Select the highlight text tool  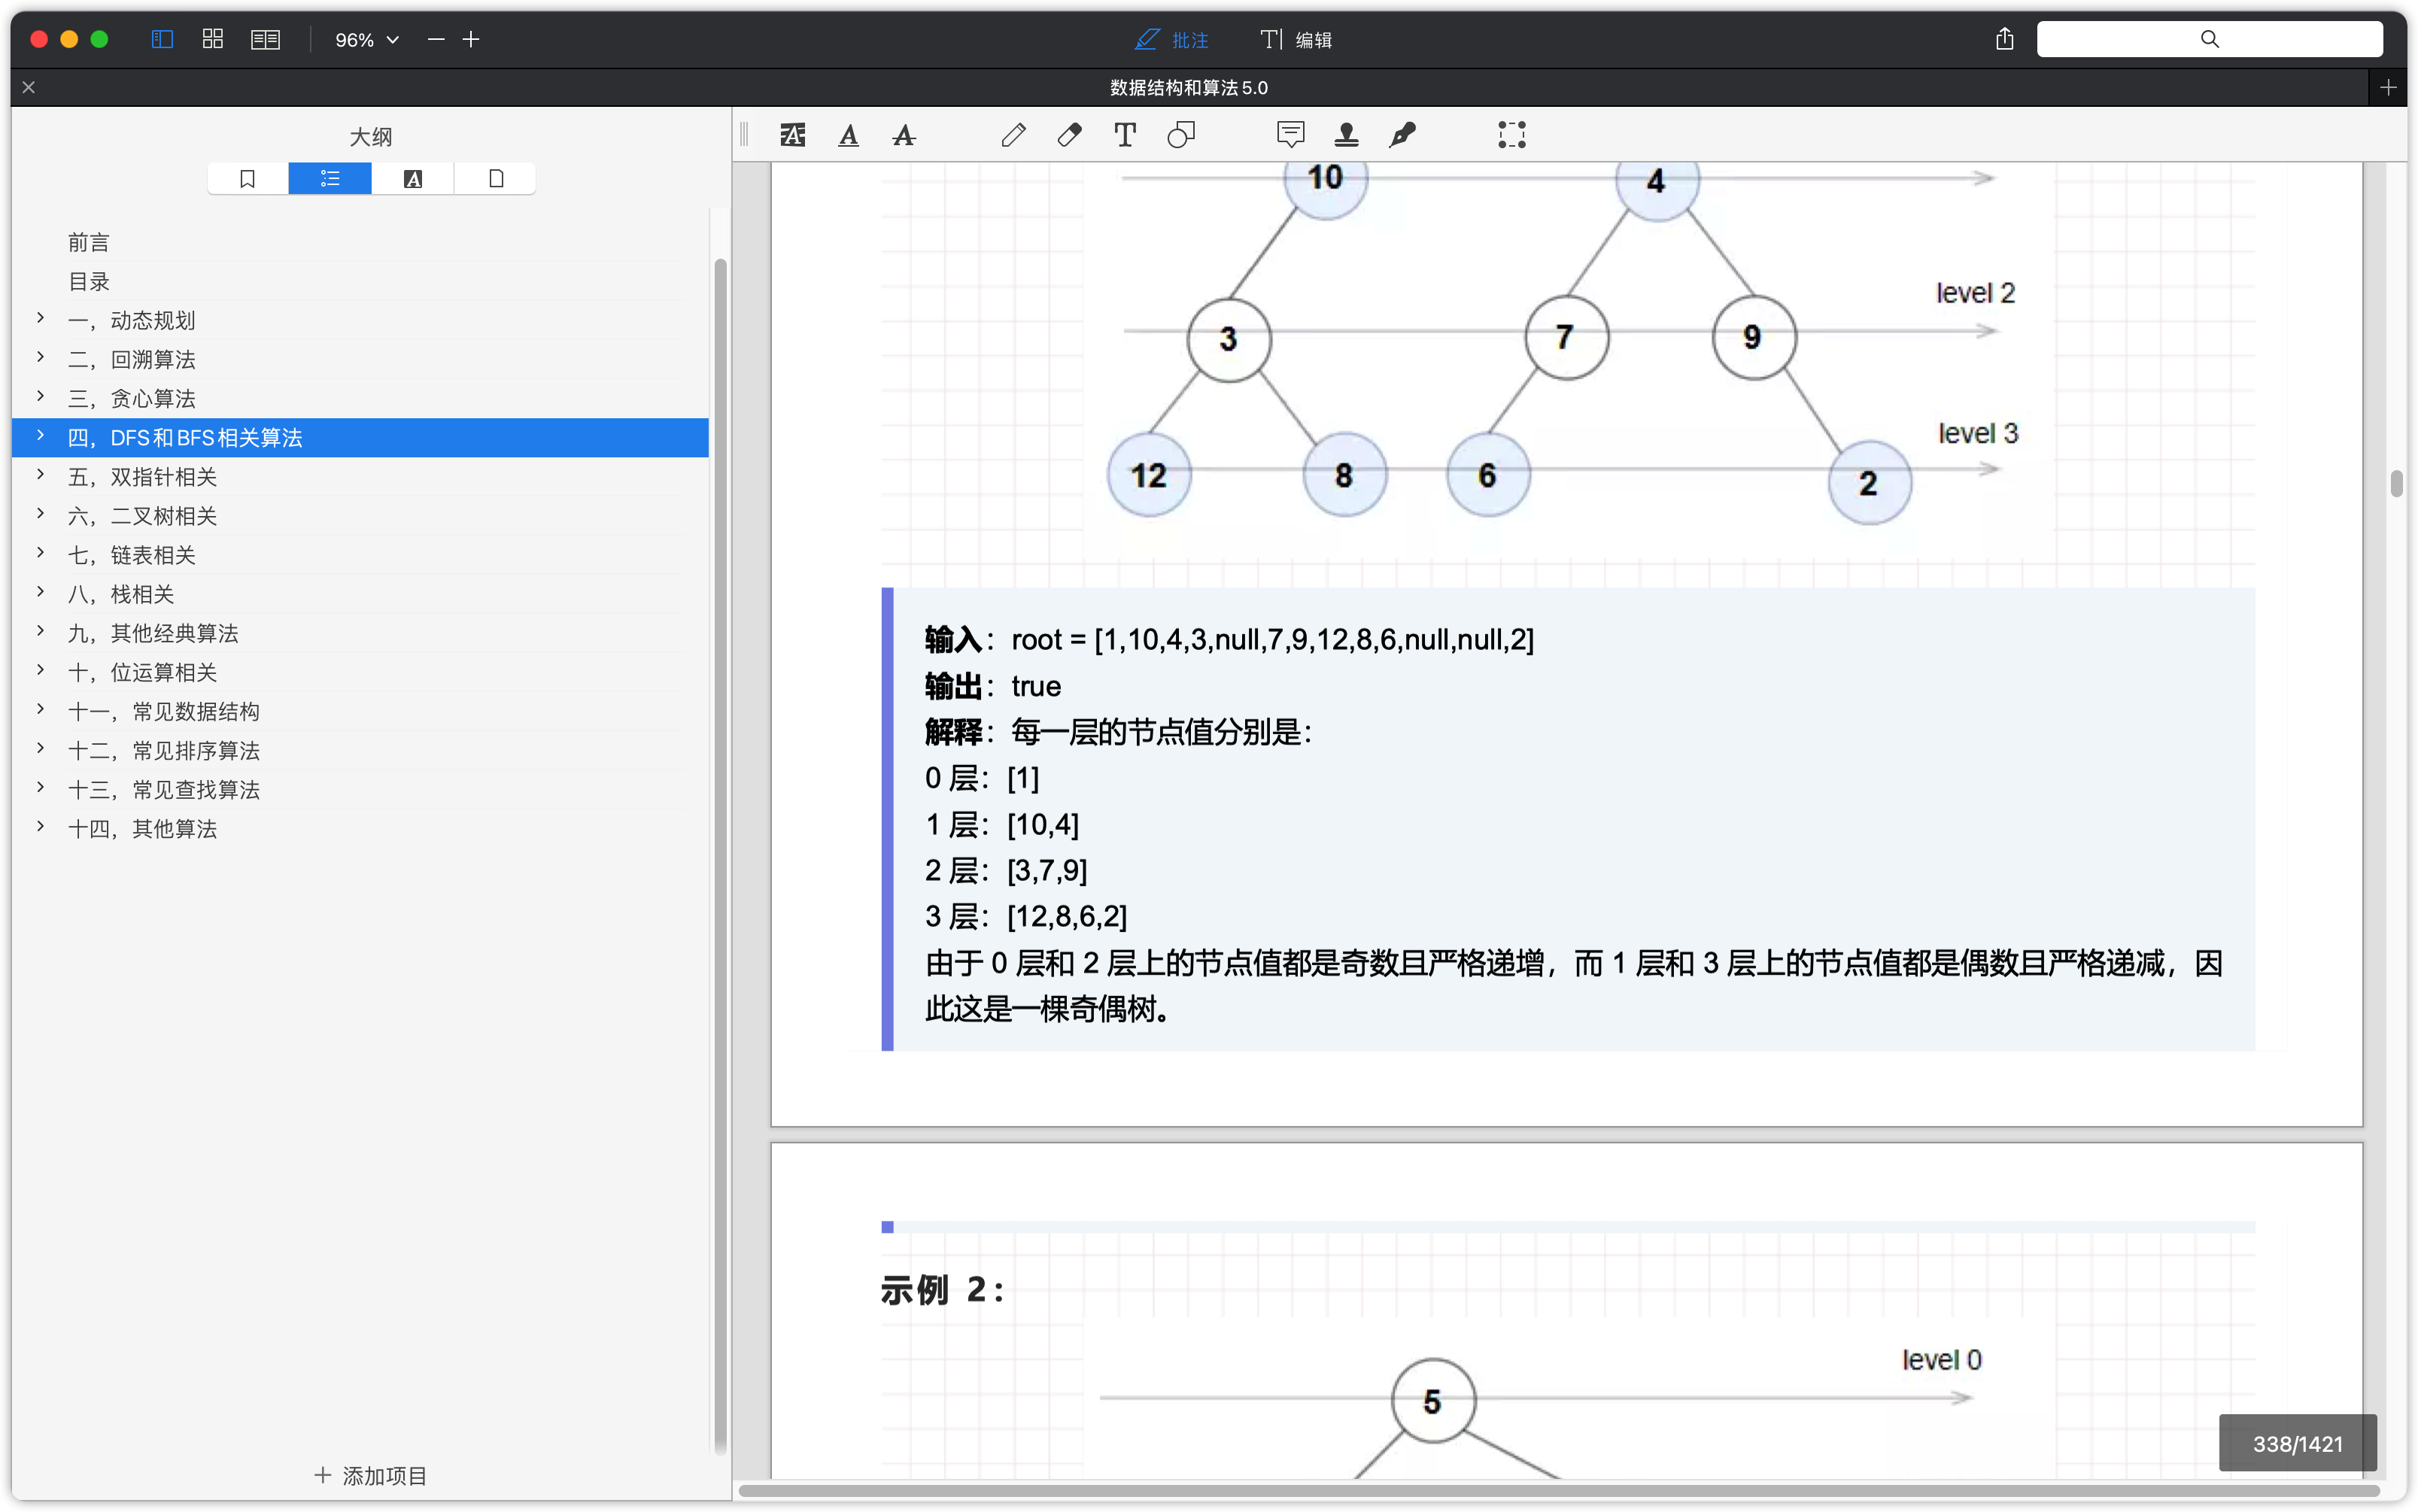(x=792, y=135)
